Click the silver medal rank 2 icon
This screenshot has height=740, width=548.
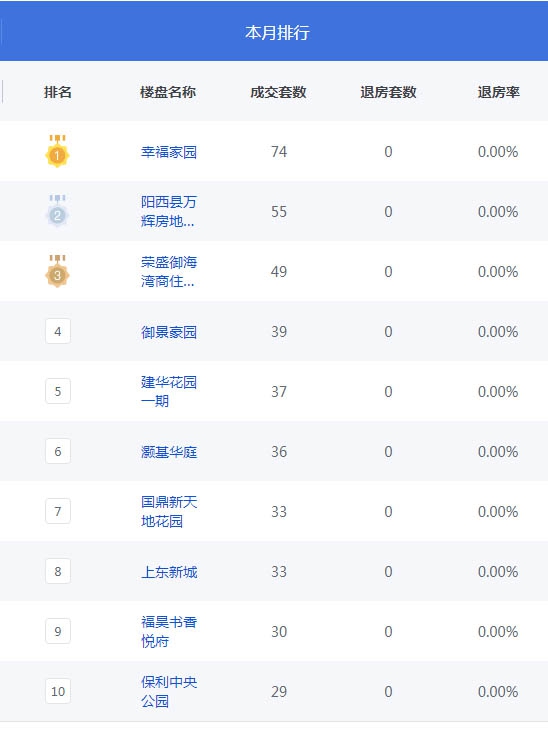click(x=58, y=211)
